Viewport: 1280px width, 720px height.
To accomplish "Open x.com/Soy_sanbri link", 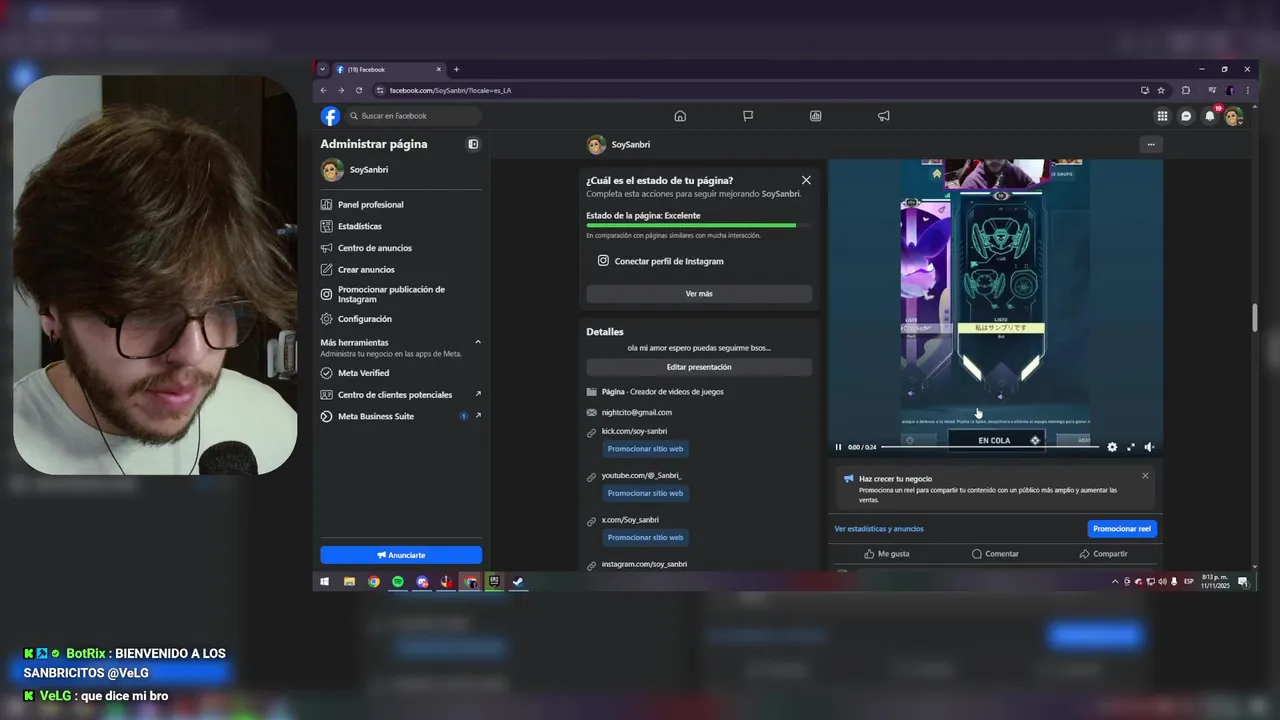I will click(x=630, y=520).
